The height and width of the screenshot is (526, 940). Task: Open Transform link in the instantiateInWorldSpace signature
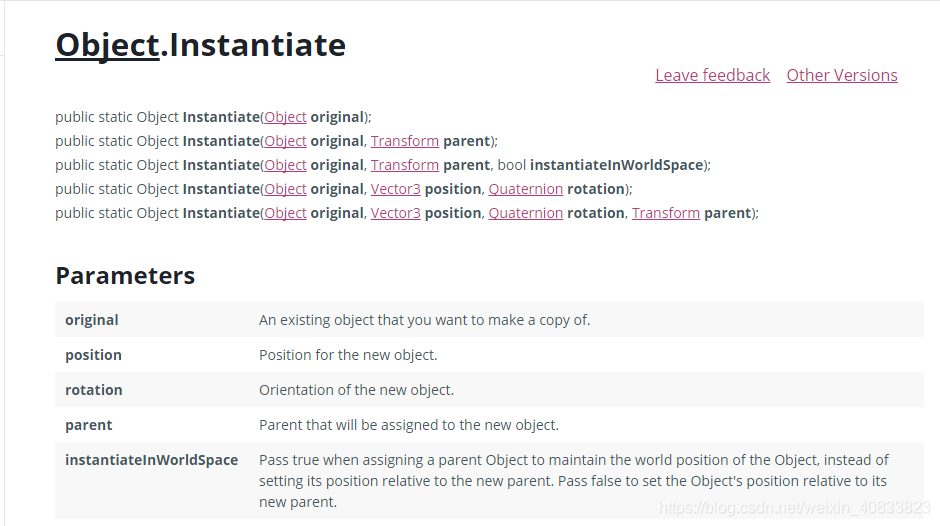point(405,165)
